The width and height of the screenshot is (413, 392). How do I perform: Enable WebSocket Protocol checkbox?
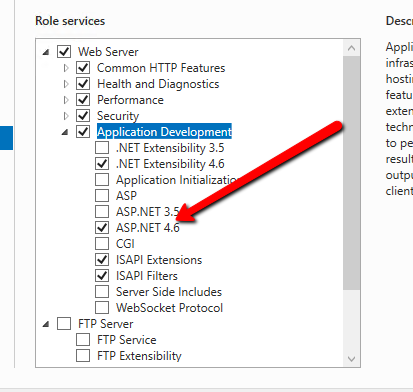102,308
